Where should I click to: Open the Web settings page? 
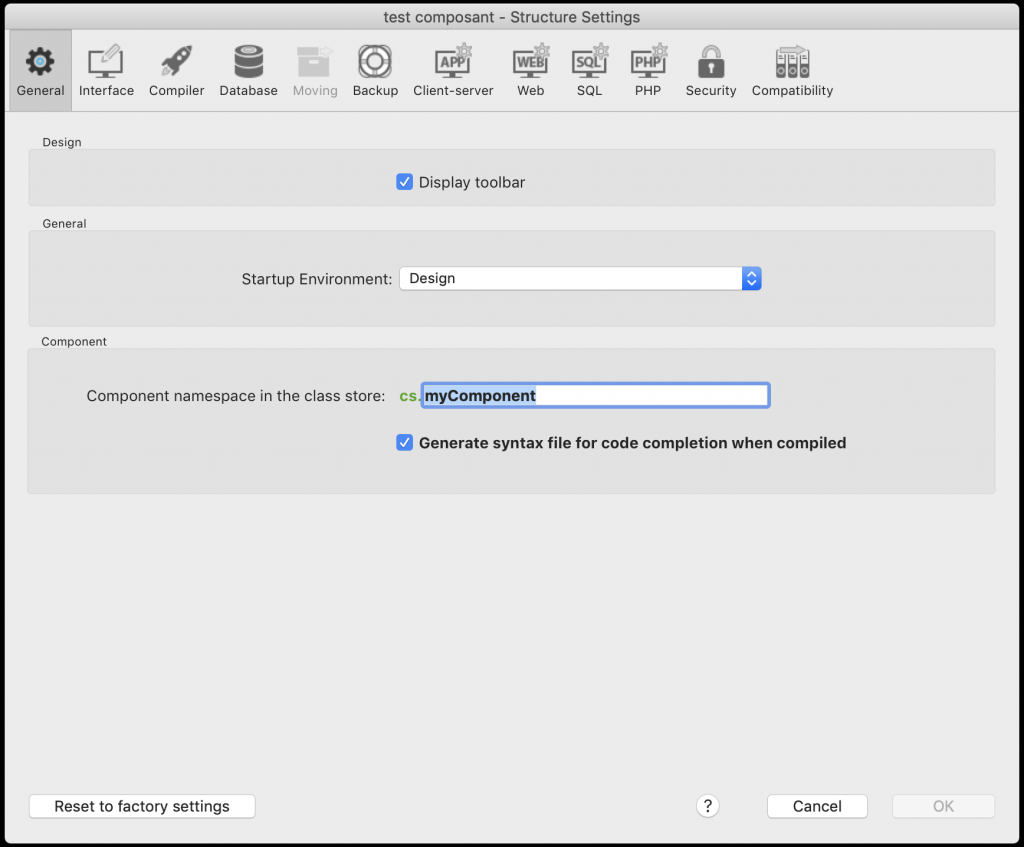pos(530,71)
